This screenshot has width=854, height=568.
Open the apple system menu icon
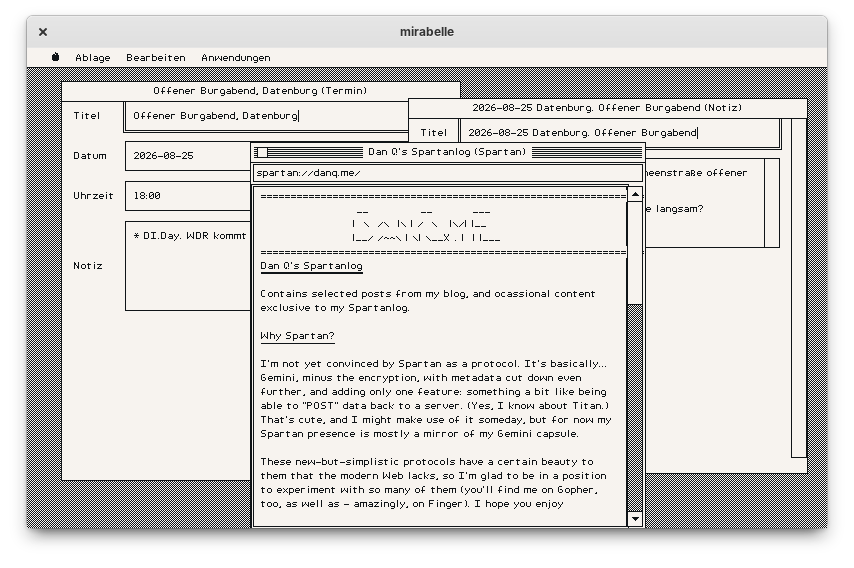pos(56,57)
